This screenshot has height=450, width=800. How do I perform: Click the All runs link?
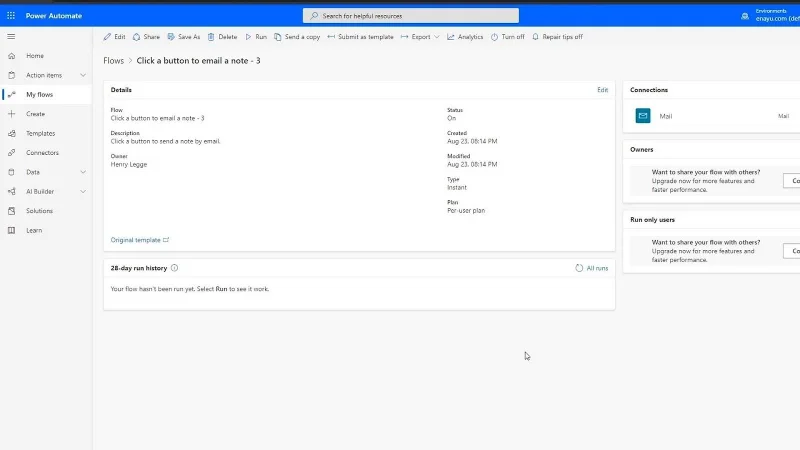click(x=597, y=268)
